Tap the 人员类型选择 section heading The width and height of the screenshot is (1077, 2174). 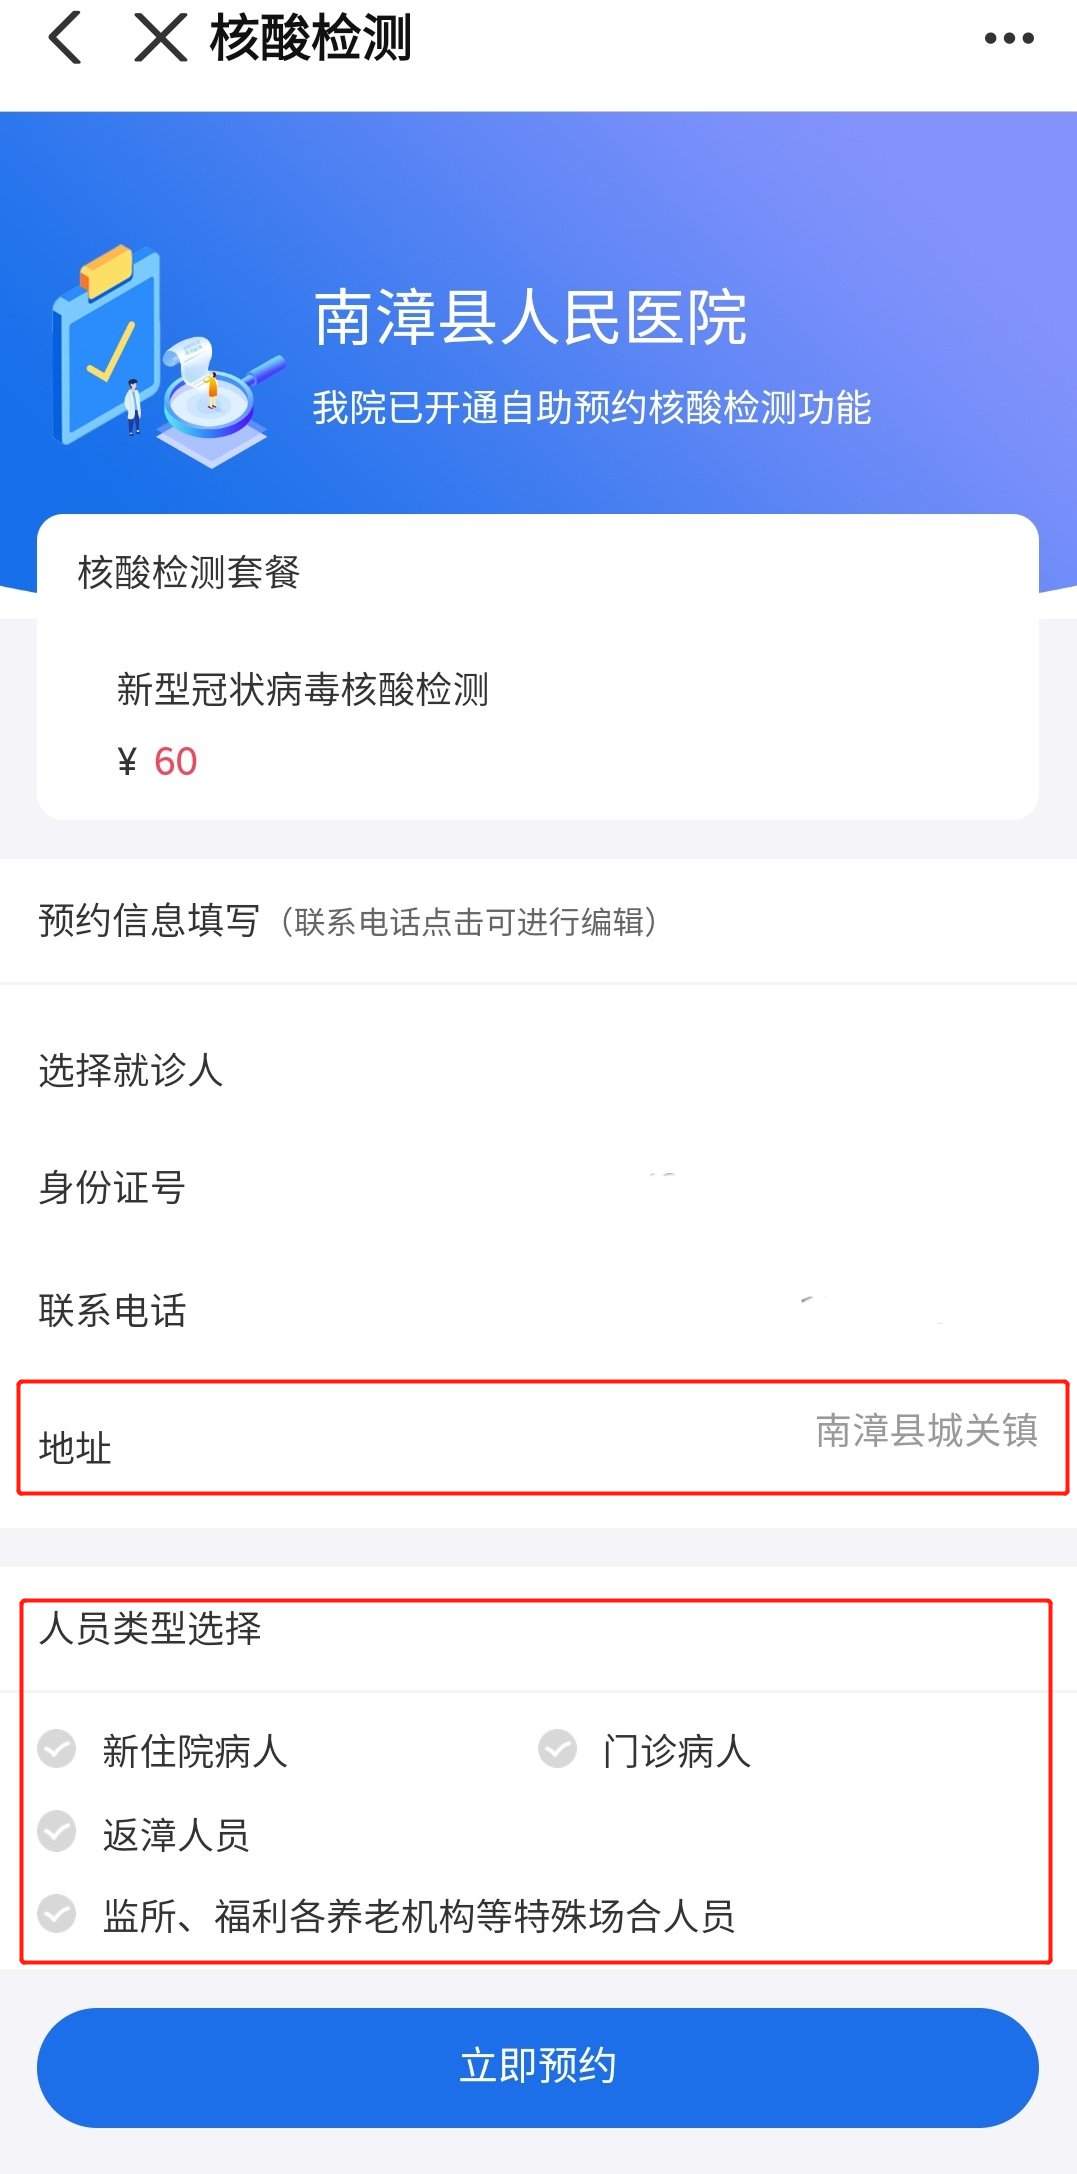click(x=150, y=1629)
